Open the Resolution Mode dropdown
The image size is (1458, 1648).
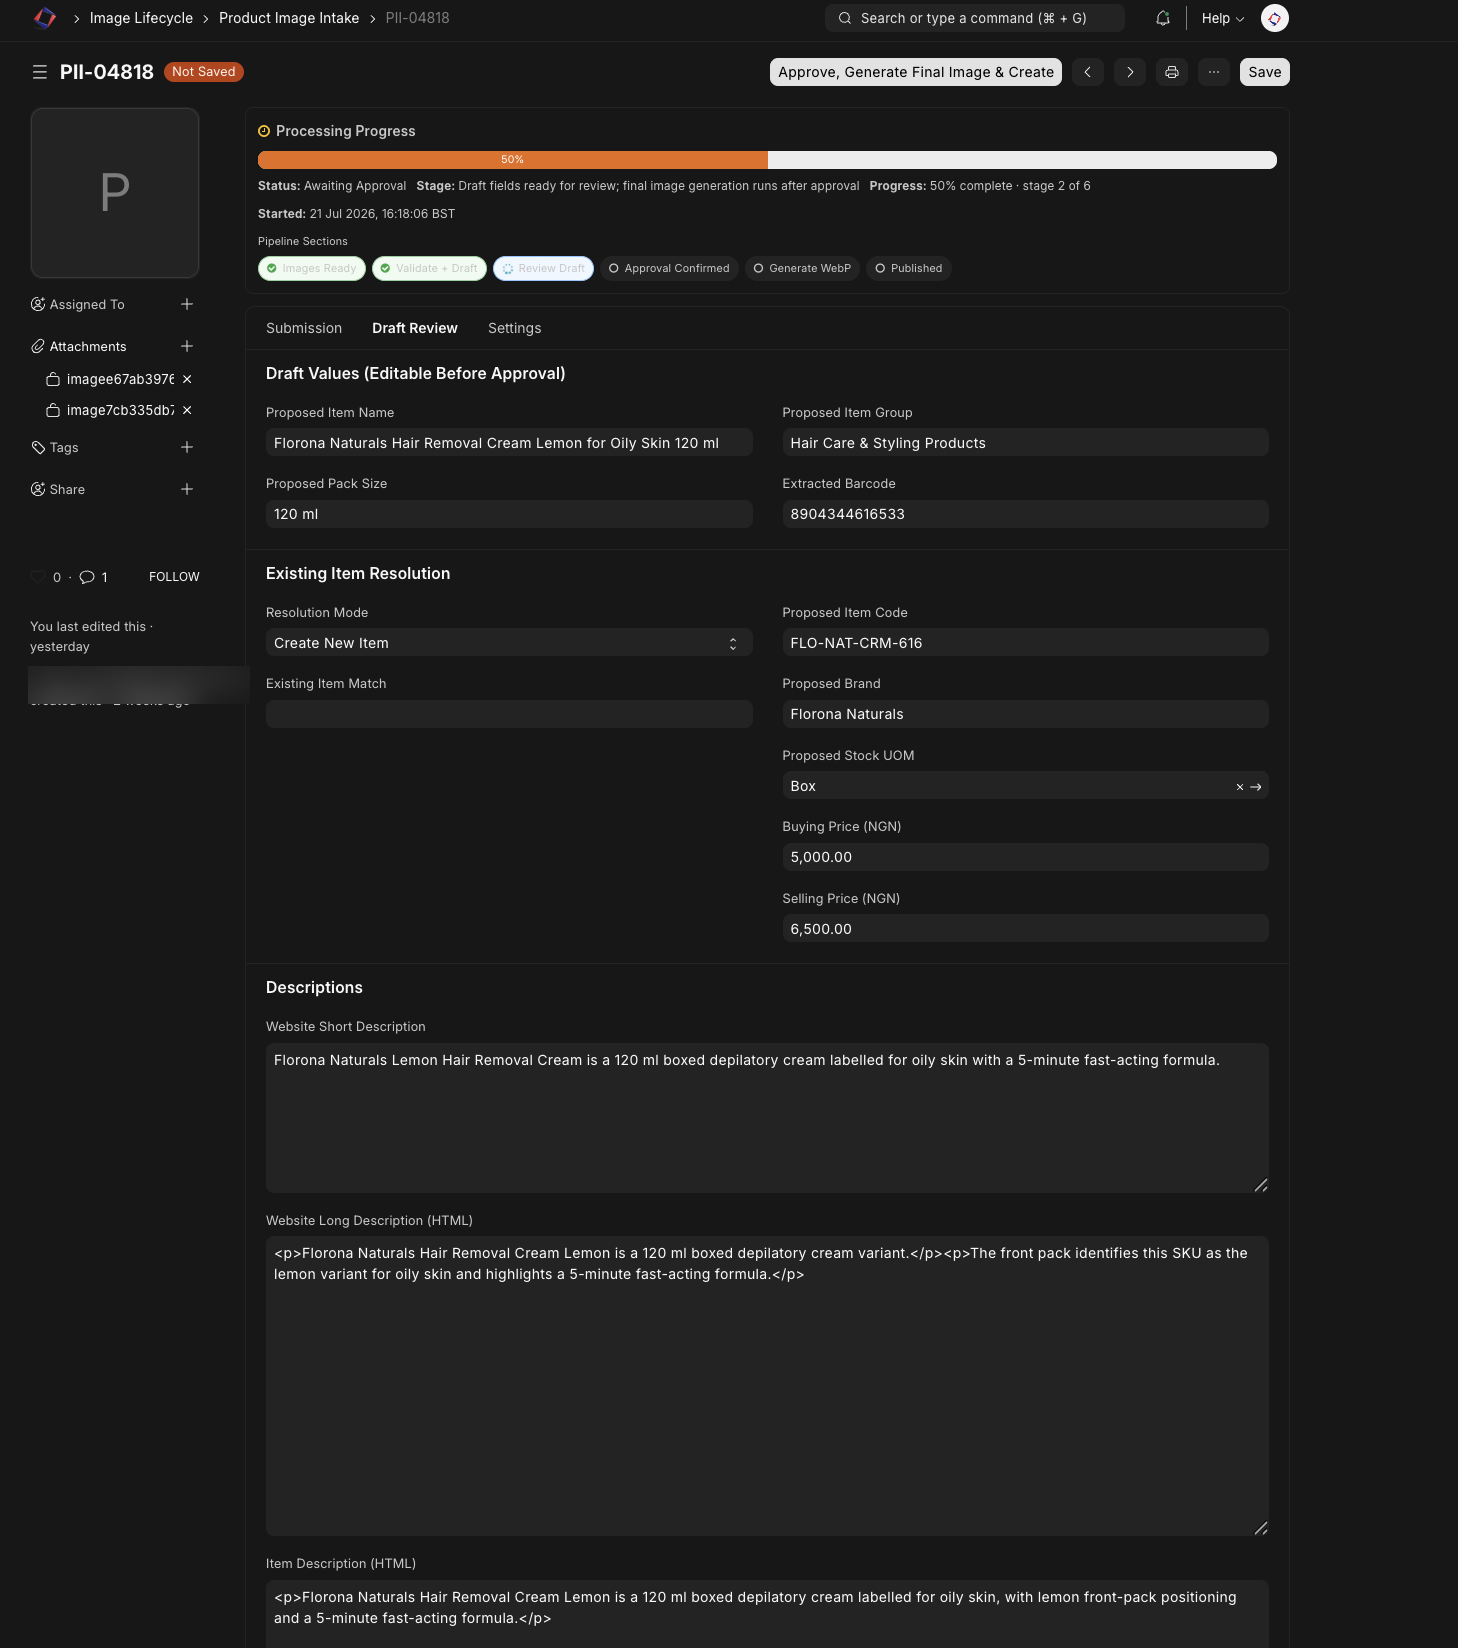pyautogui.click(x=509, y=643)
